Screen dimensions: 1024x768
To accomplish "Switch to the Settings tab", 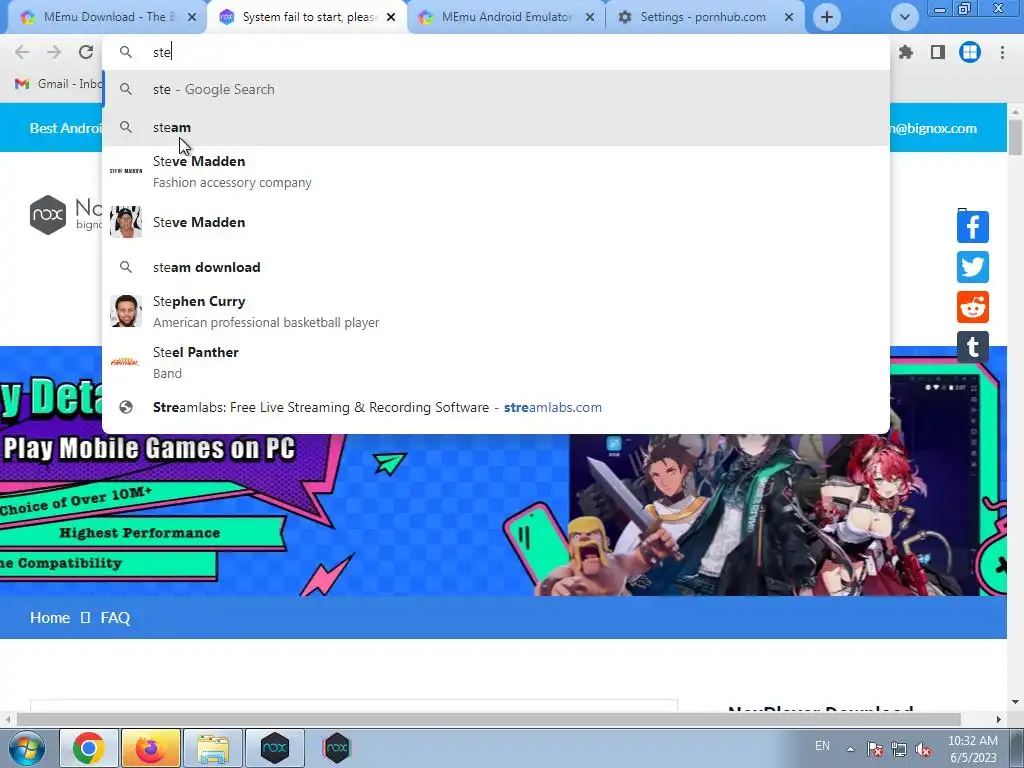I will tap(703, 17).
